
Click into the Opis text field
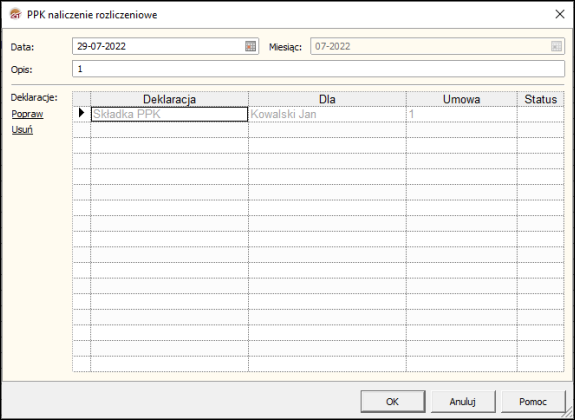point(318,69)
